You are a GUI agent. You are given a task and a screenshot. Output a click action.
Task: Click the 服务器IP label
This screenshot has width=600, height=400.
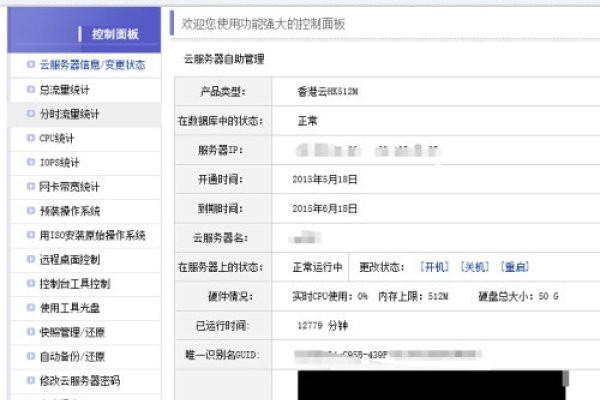(x=220, y=150)
